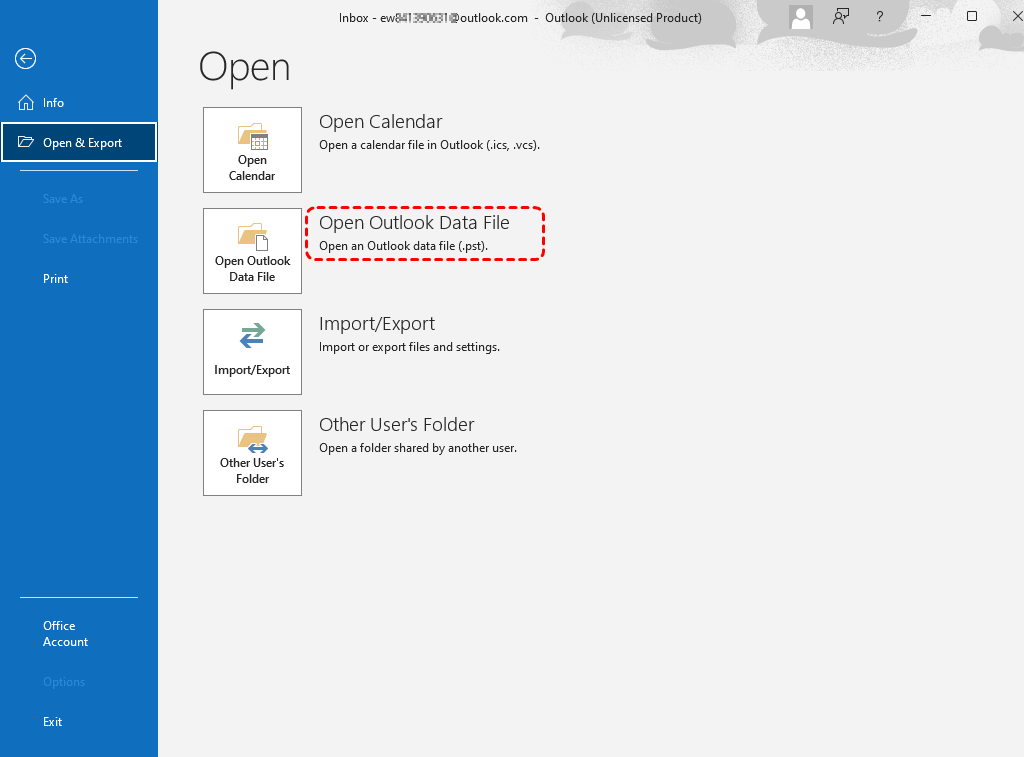This screenshot has height=757, width=1024.
Task: Click the feedback person icon in the title bar
Action: point(840,17)
